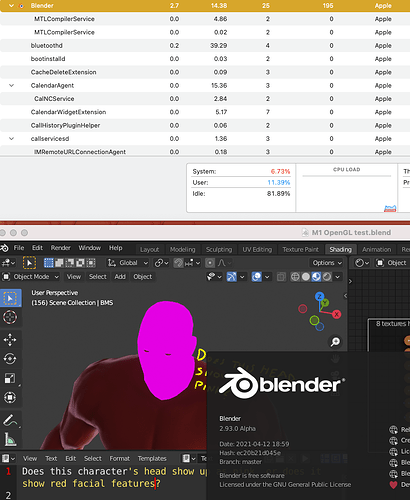
Task: Set selection mode to Subtract (third square icon)
Action: (70, 263)
